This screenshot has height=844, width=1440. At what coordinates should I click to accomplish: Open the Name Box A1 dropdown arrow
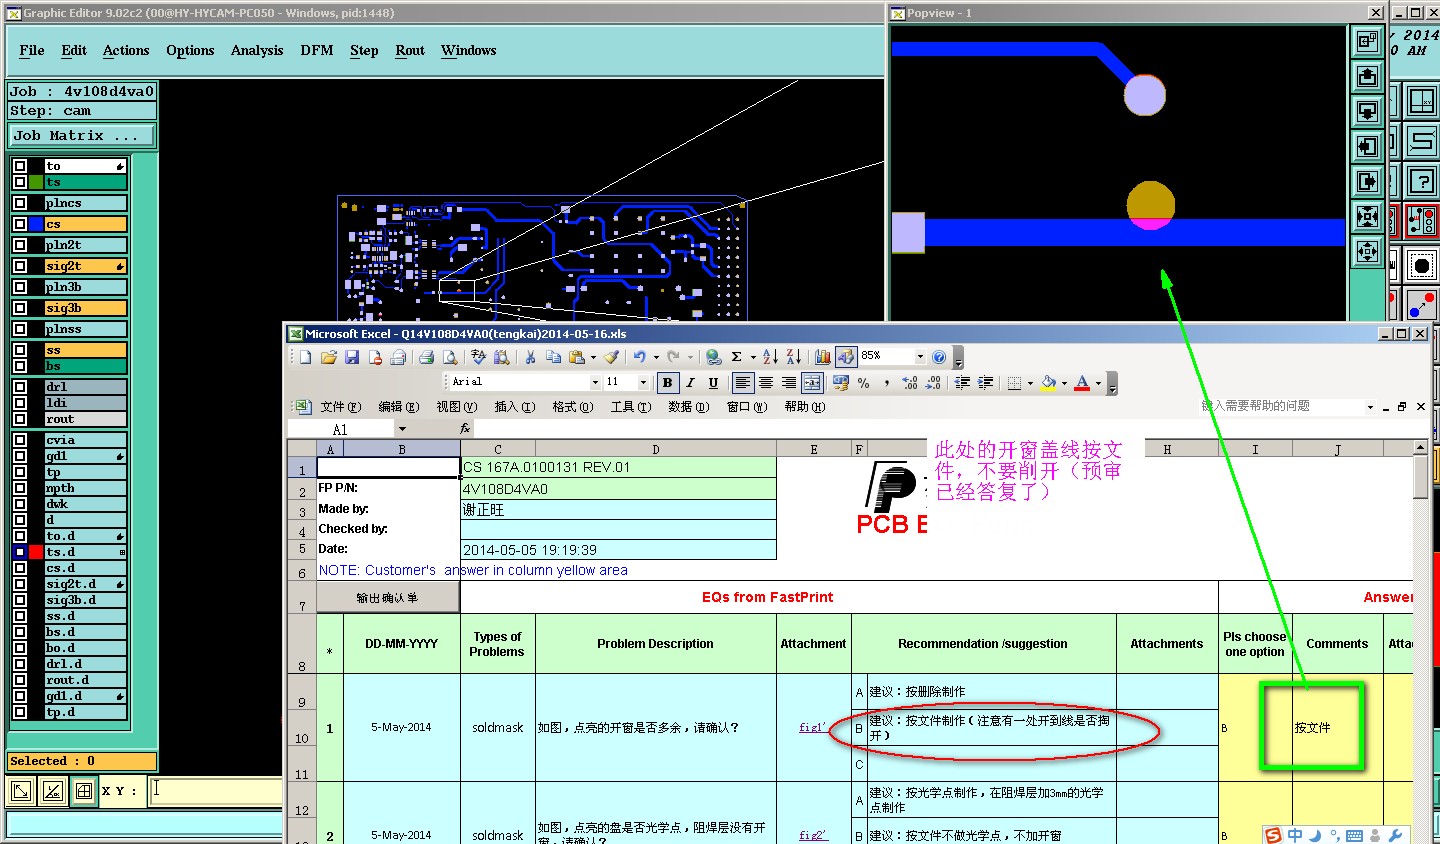coord(402,429)
